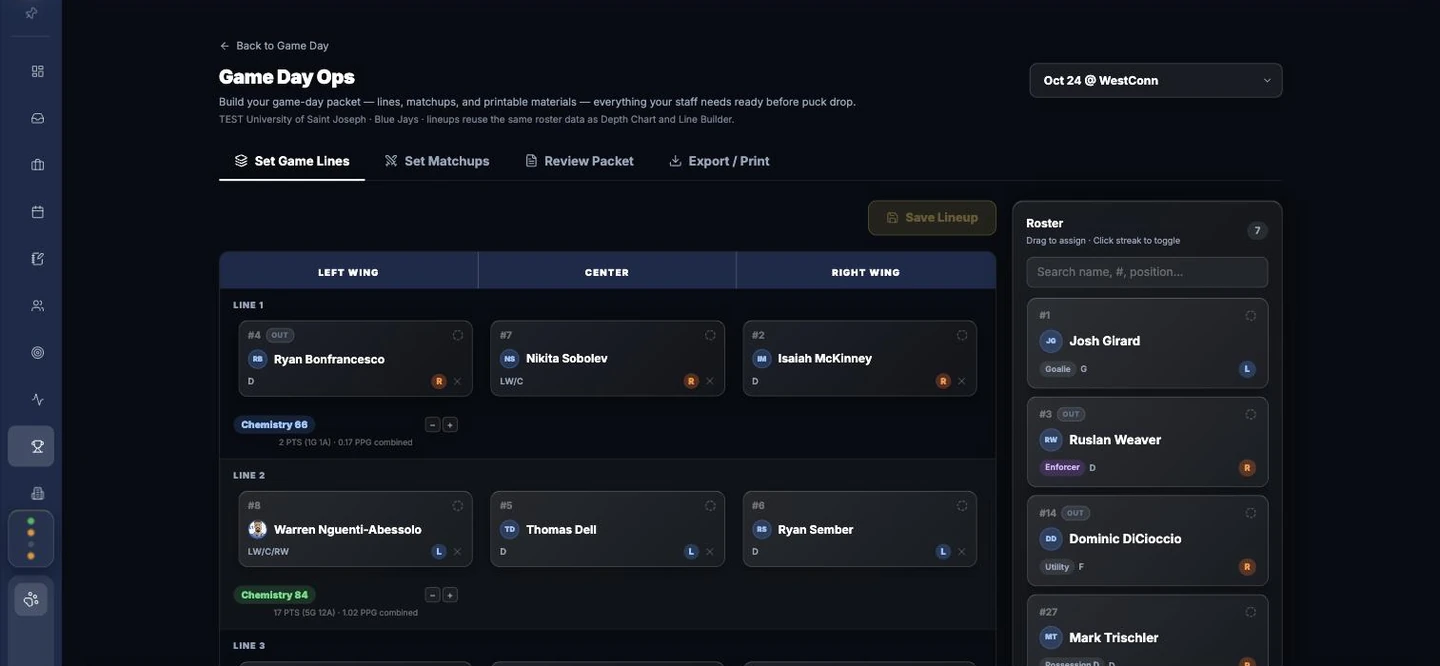Image resolution: width=1440 pixels, height=666 pixels.
Task: Increase Line 1 chemistry with plus button
Action: pos(450,425)
